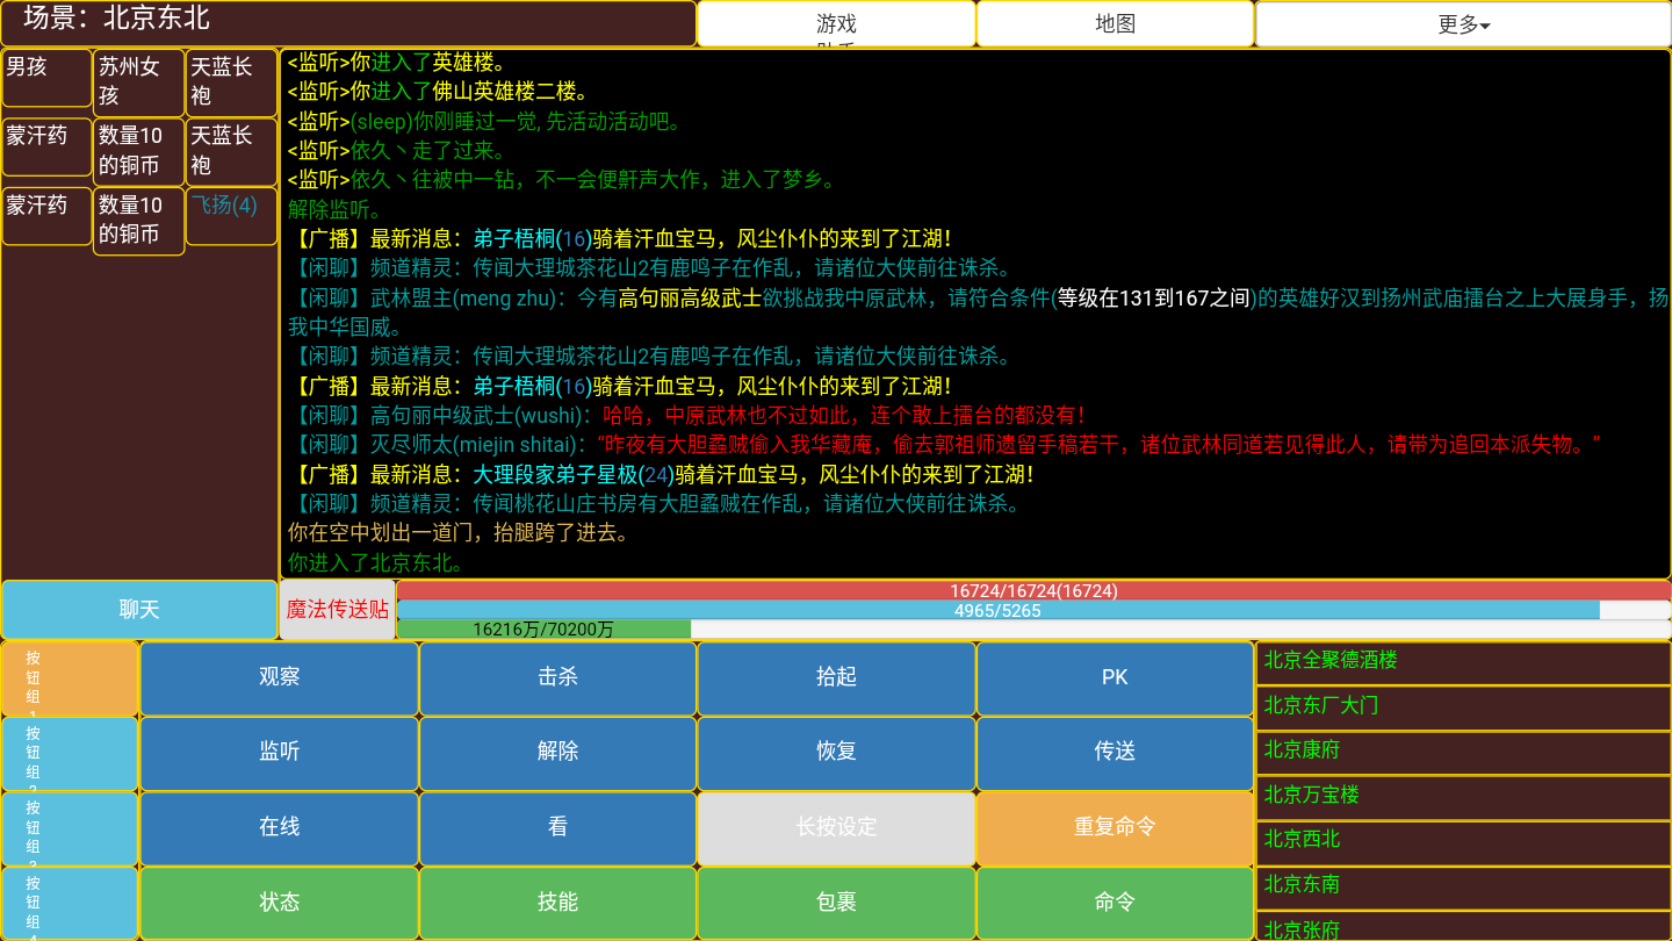Switch to the 地图 (Map) tab
The image size is (1672, 941).
click(x=1114, y=24)
